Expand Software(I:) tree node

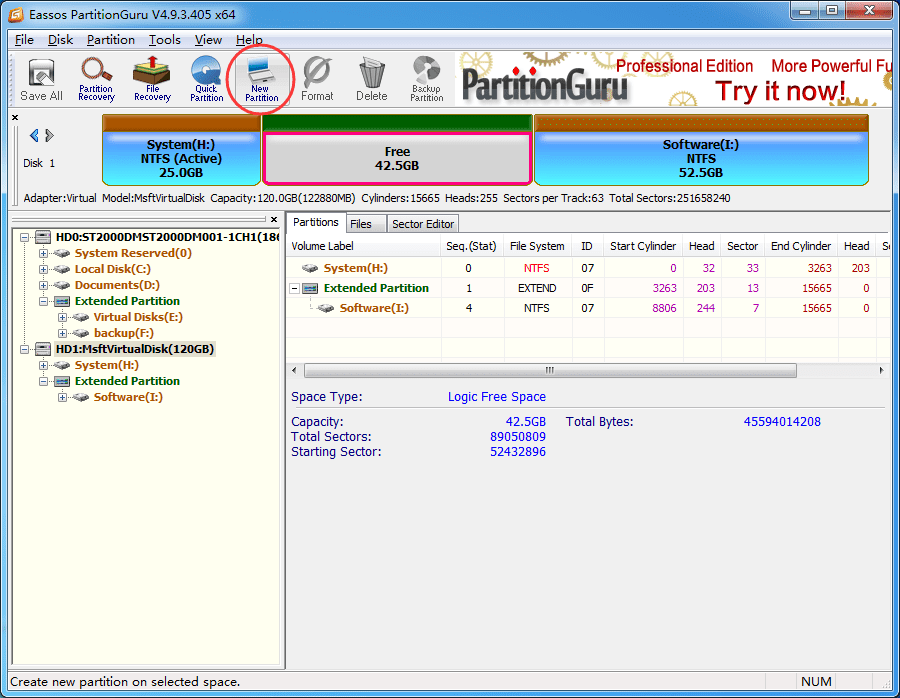pyautogui.click(x=62, y=397)
